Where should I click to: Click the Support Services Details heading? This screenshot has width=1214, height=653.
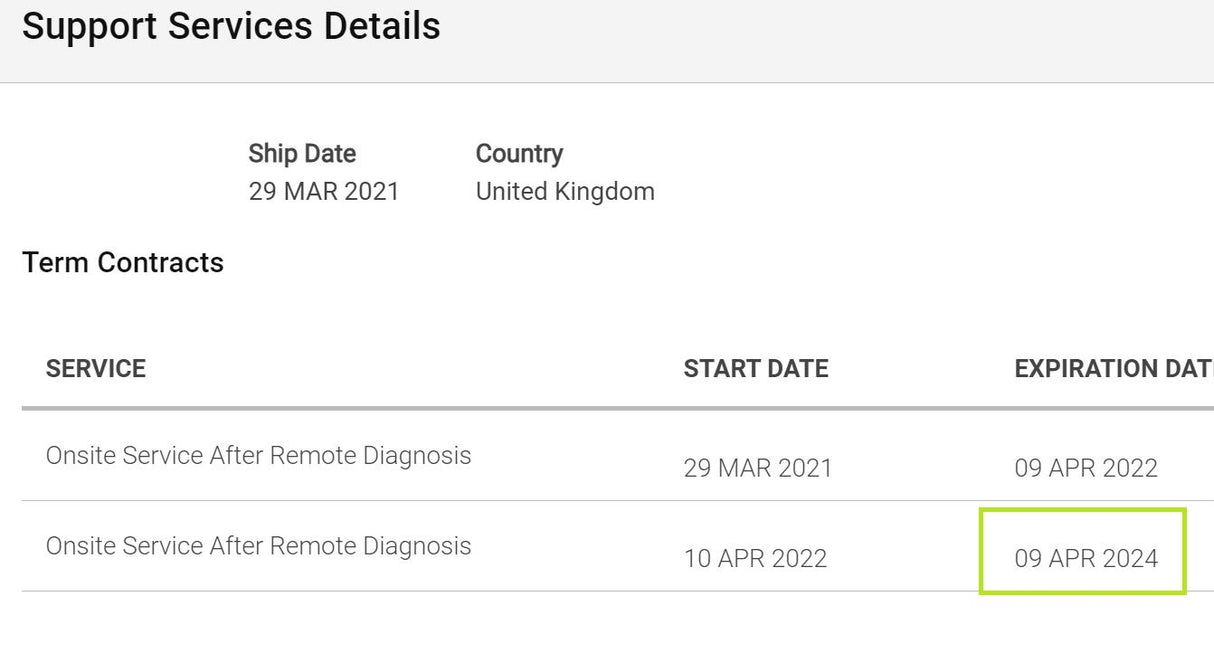(231, 26)
